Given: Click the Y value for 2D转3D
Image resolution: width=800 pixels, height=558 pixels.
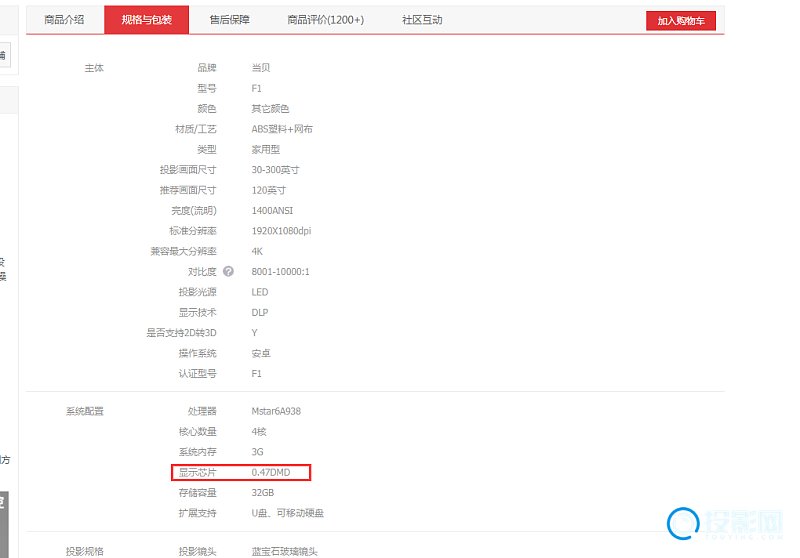Looking at the screenshot, I should pos(254,333).
